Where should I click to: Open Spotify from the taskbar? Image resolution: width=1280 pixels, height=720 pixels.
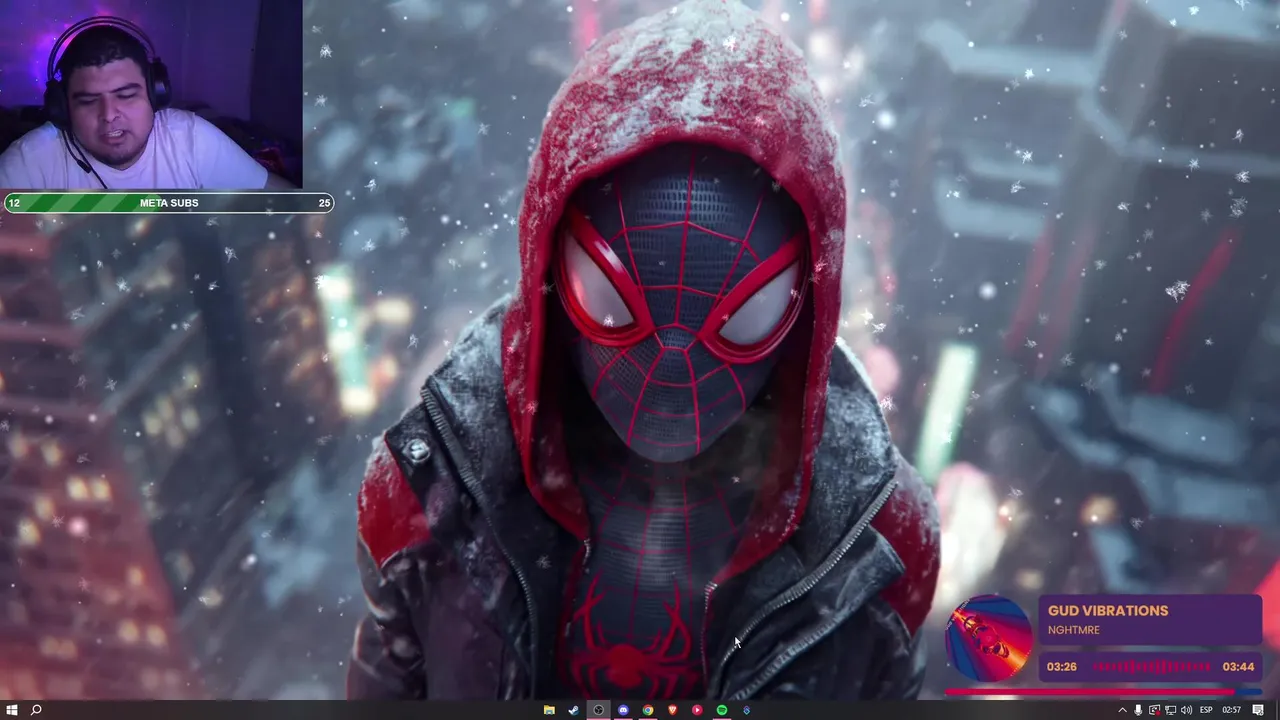(722, 710)
